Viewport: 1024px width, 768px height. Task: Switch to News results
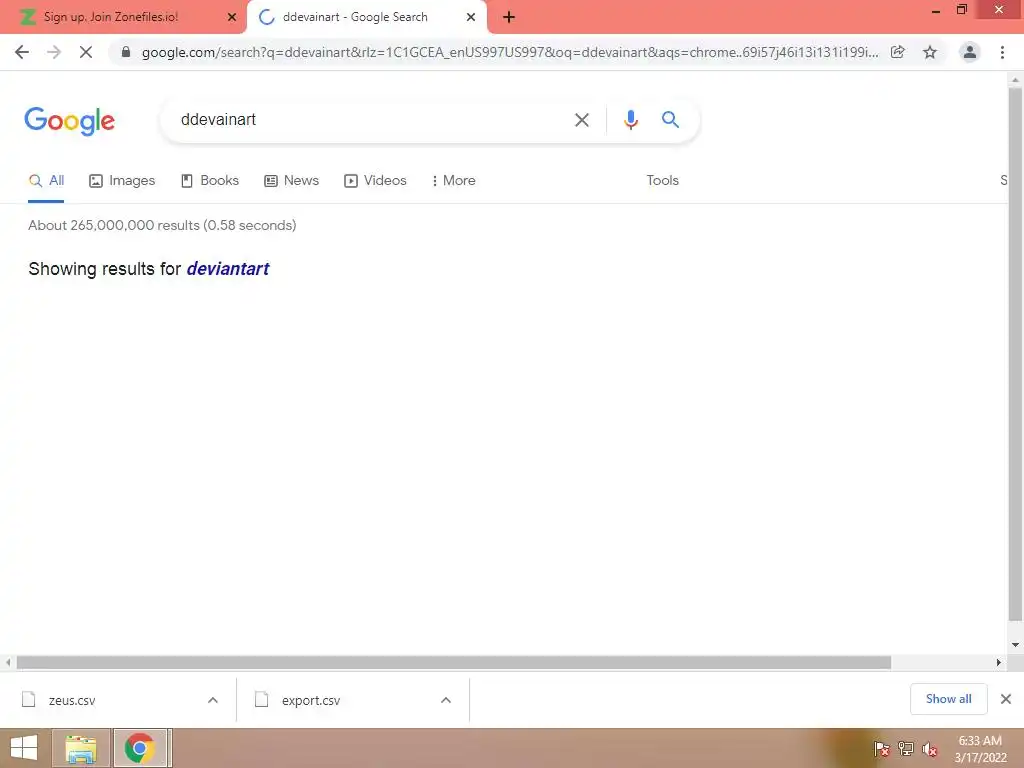[291, 181]
